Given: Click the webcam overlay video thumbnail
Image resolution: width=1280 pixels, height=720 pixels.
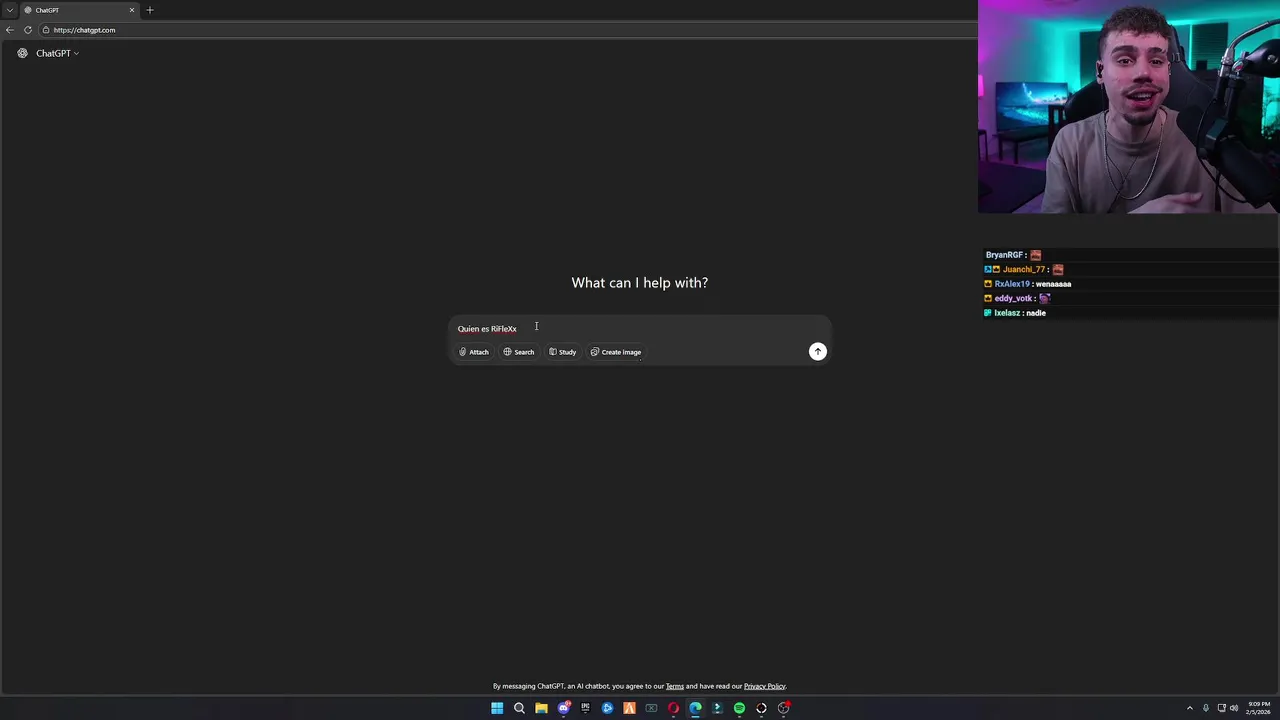Looking at the screenshot, I should (1129, 106).
